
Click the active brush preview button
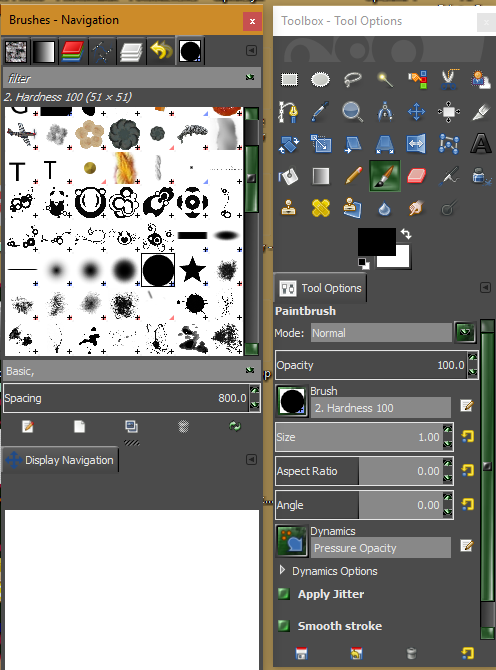coord(292,401)
